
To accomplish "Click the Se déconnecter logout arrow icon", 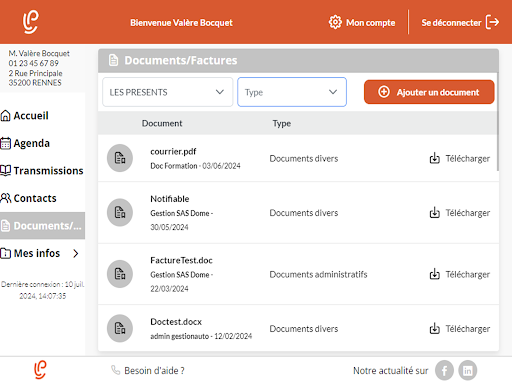I will click(492, 22).
